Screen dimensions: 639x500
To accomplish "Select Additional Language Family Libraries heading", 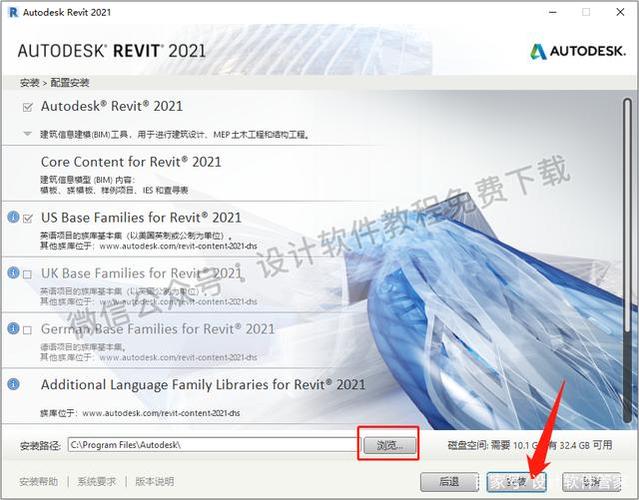I will (203, 385).
